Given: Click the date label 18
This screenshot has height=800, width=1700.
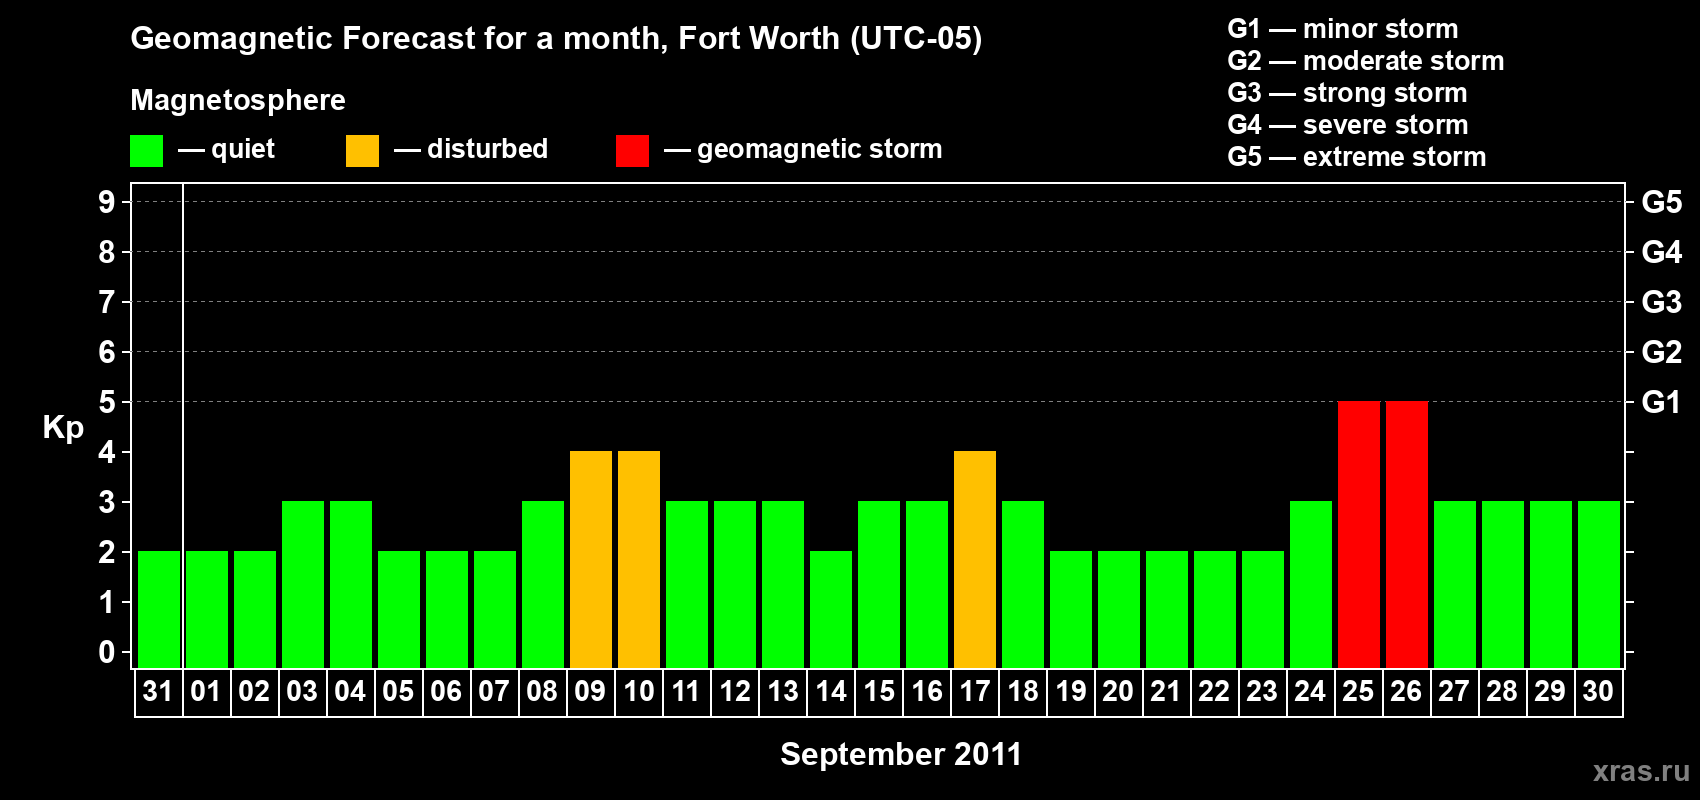Looking at the screenshot, I should [1022, 691].
